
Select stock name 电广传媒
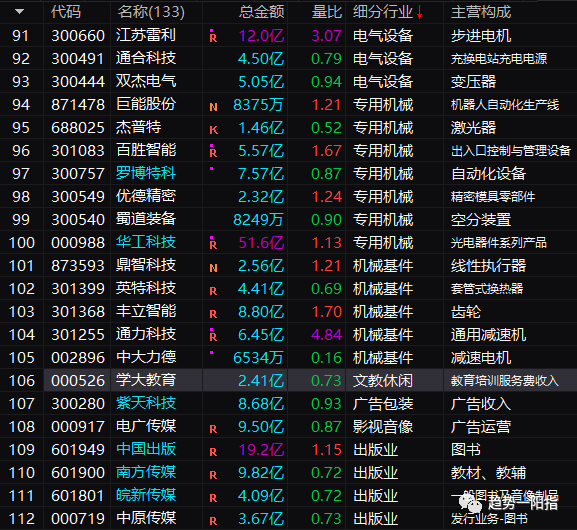[146, 427]
